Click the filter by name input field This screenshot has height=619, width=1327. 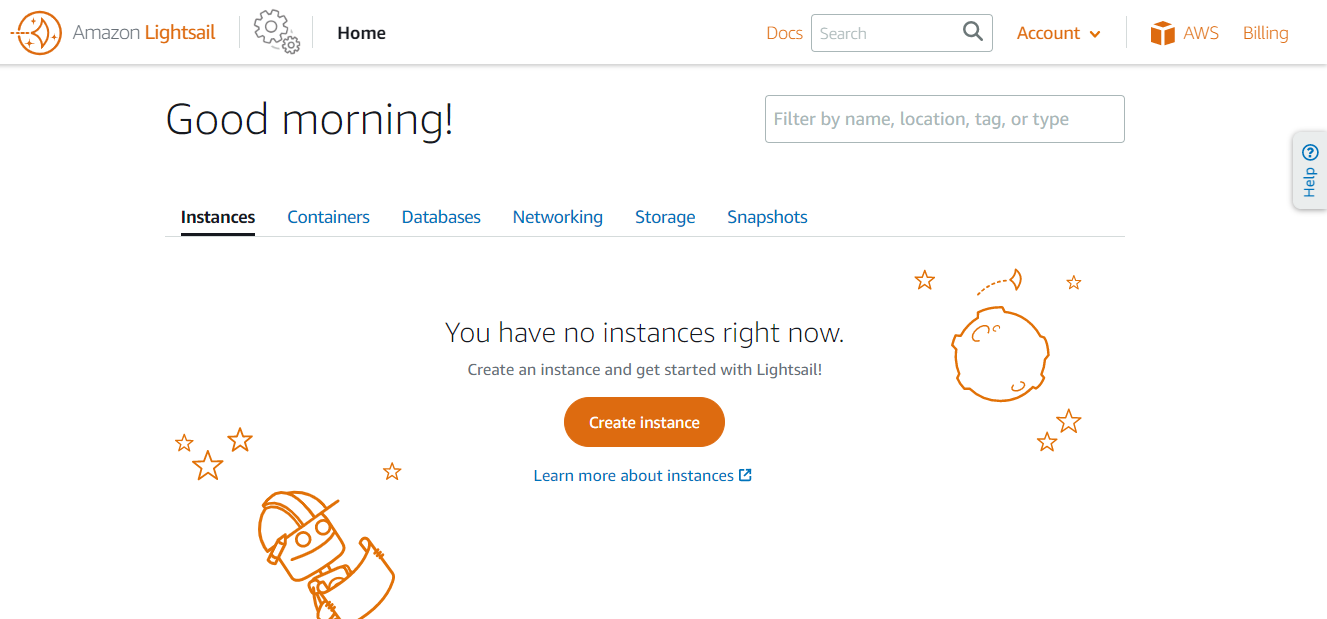(945, 119)
